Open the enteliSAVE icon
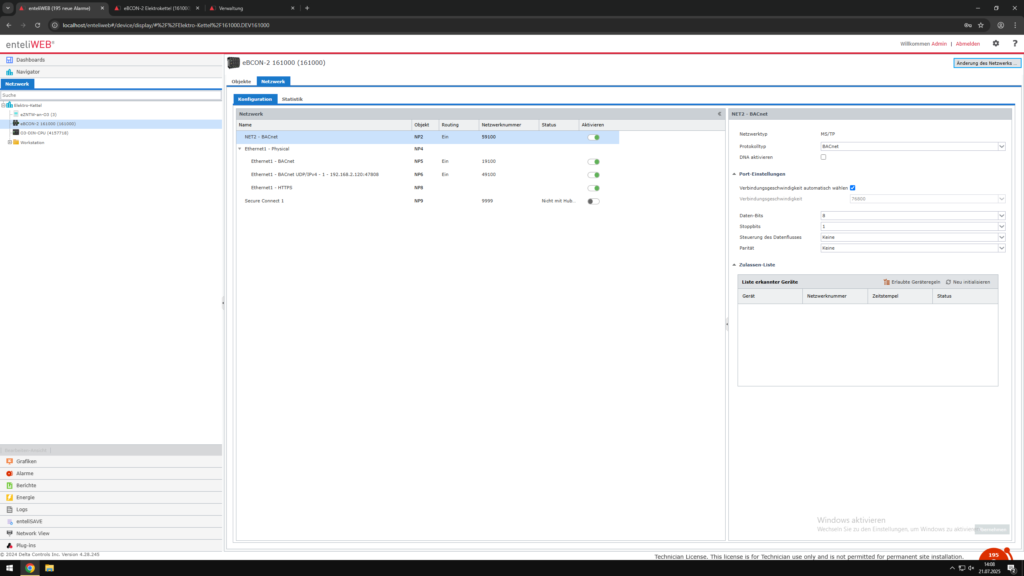Viewport: 1024px width, 576px height. [9, 521]
